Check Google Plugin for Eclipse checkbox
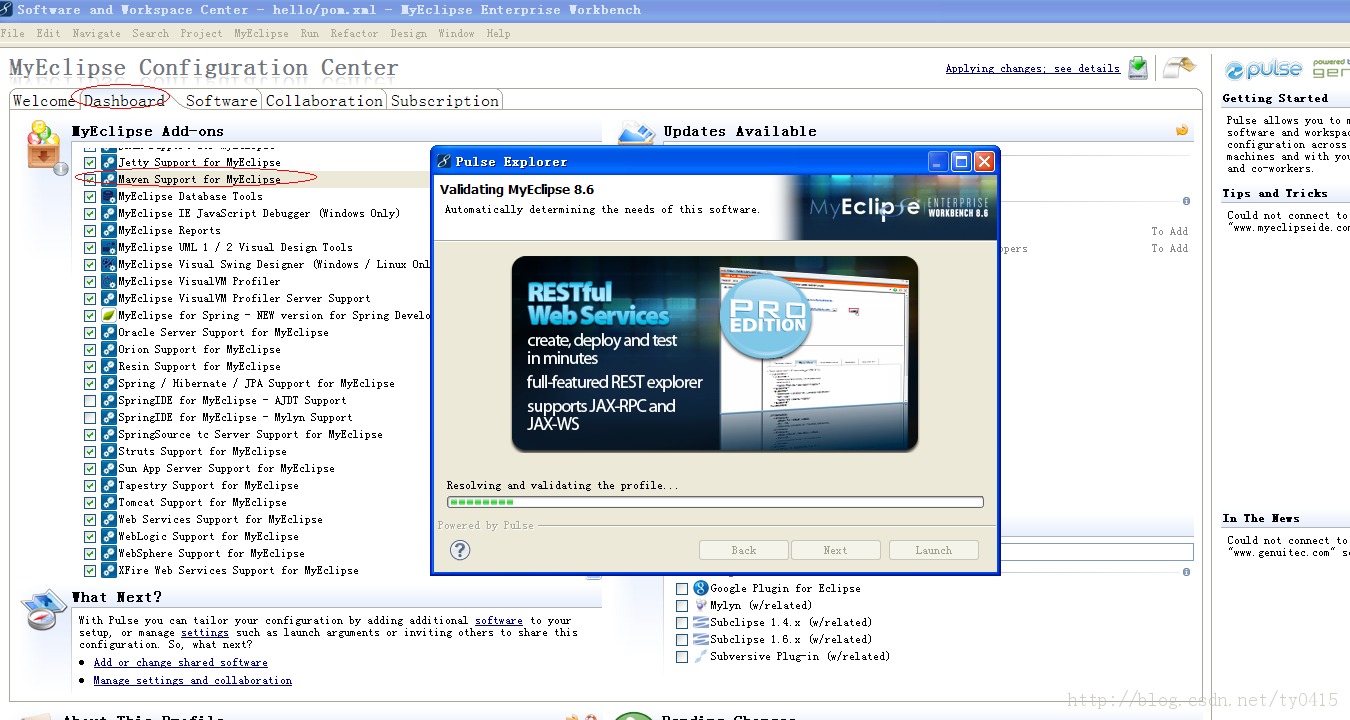The width and height of the screenshot is (1350, 720). pyautogui.click(x=682, y=588)
